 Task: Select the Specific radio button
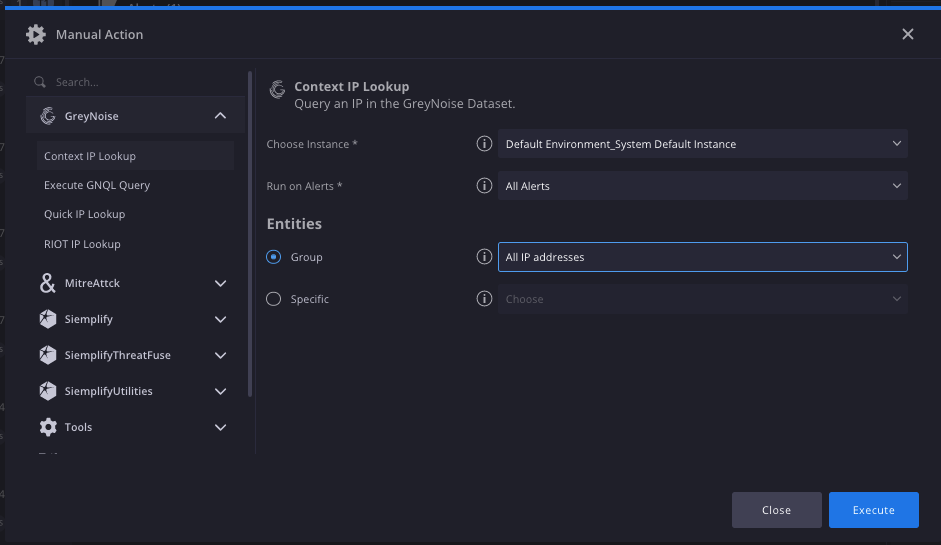click(274, 299)
